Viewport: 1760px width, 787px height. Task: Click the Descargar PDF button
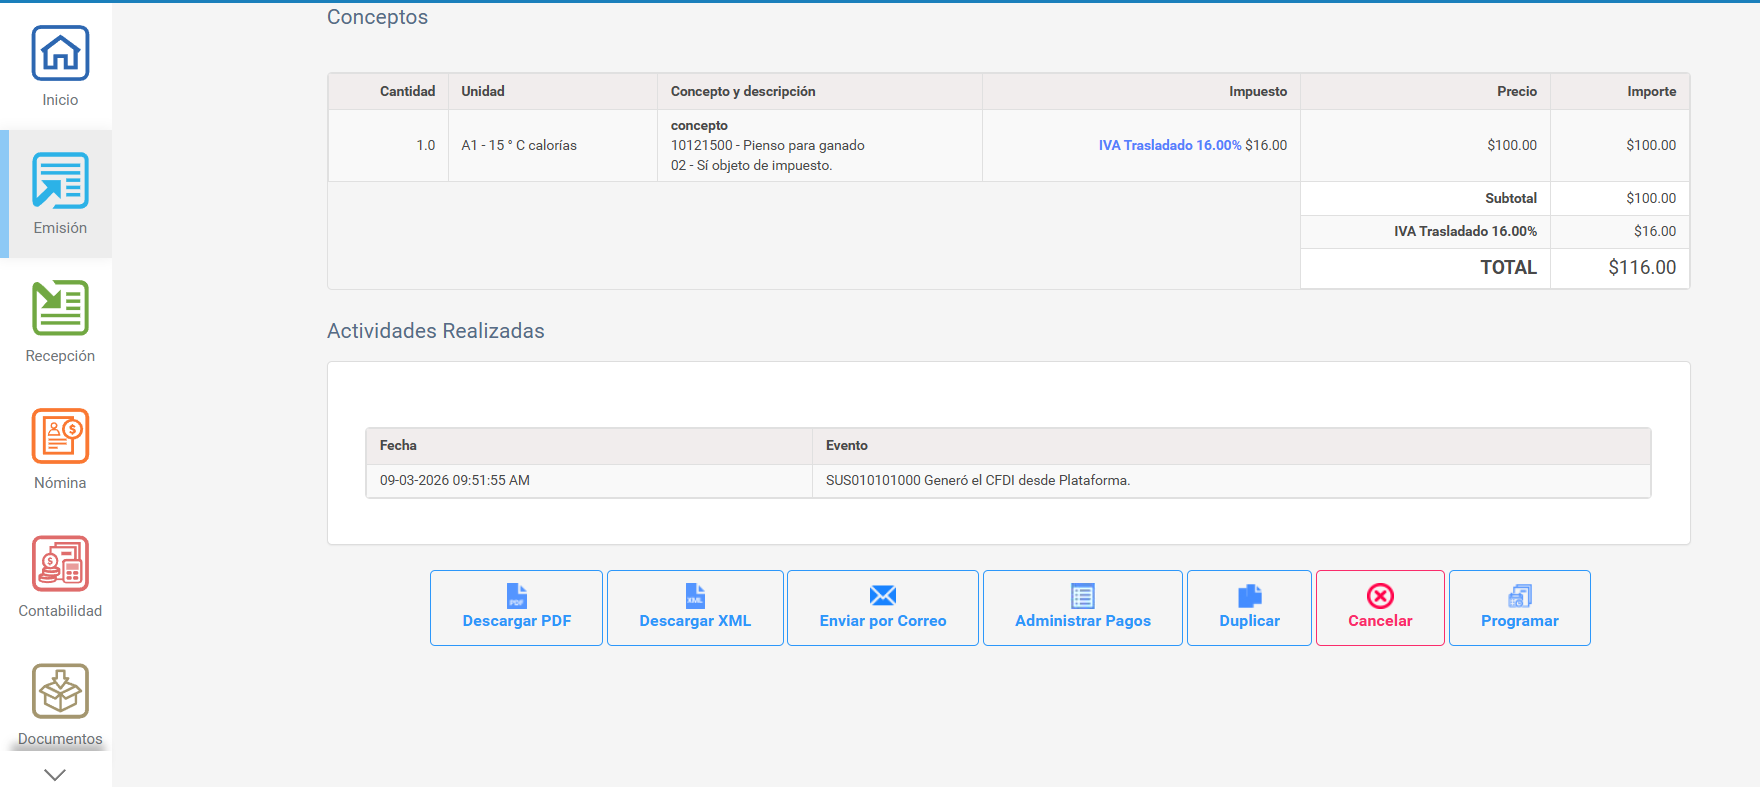[x=516, y=608]
